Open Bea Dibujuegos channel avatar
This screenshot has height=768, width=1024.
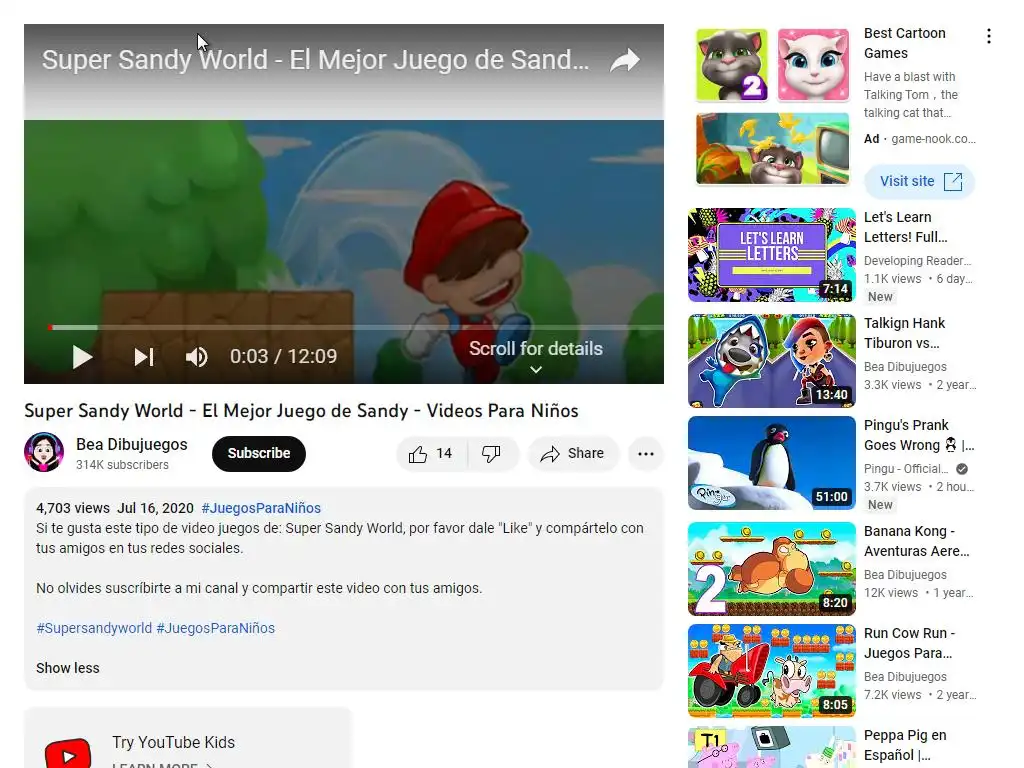[x=44, y=452]
